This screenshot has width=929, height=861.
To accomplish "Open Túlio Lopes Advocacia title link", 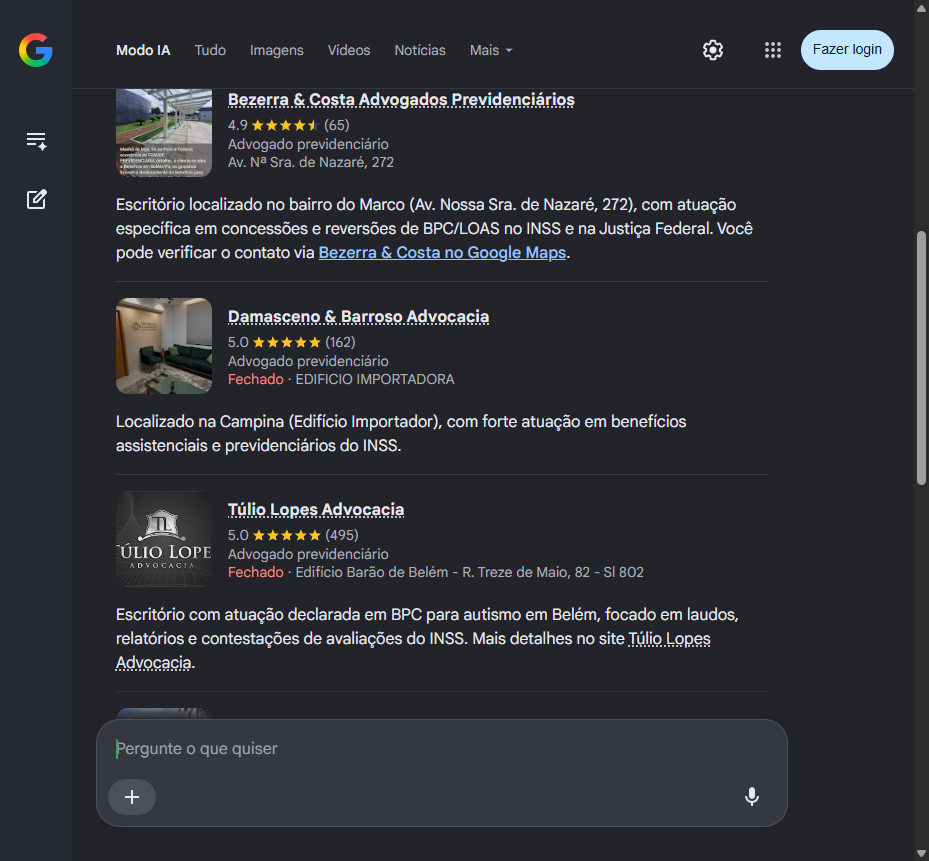I will (x=316, y=510).
